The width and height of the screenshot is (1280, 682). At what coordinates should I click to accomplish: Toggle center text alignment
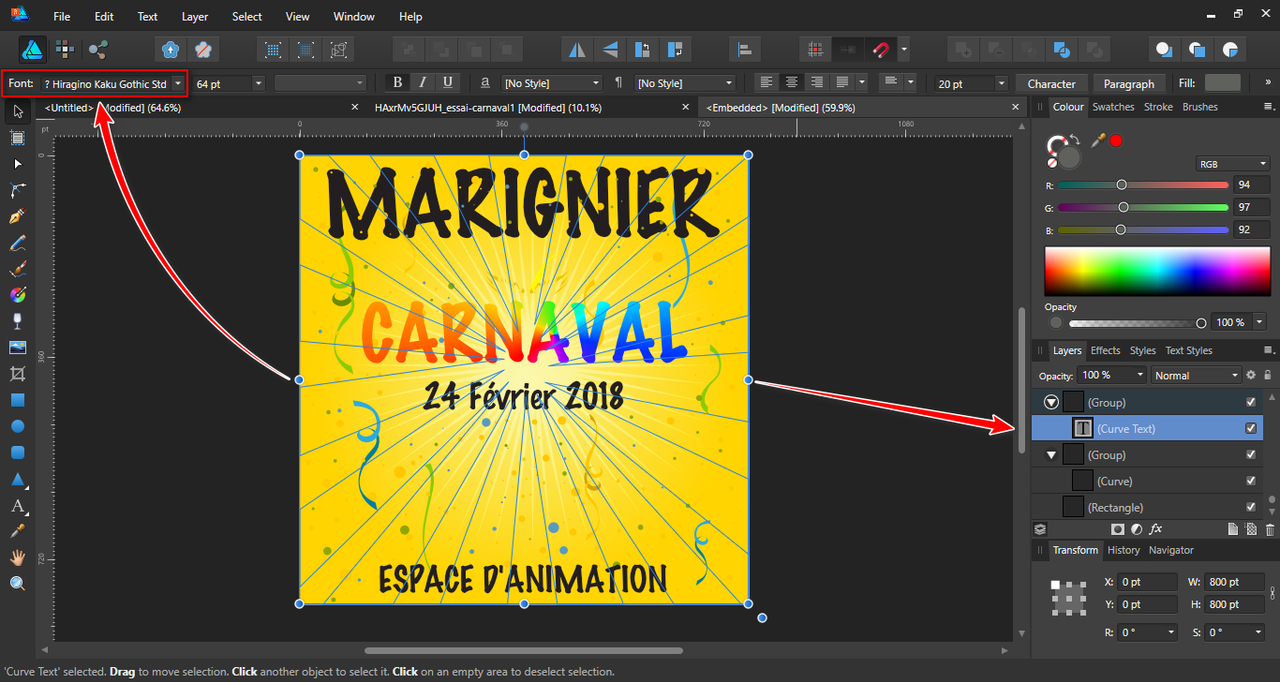click(x=792, y=83)
